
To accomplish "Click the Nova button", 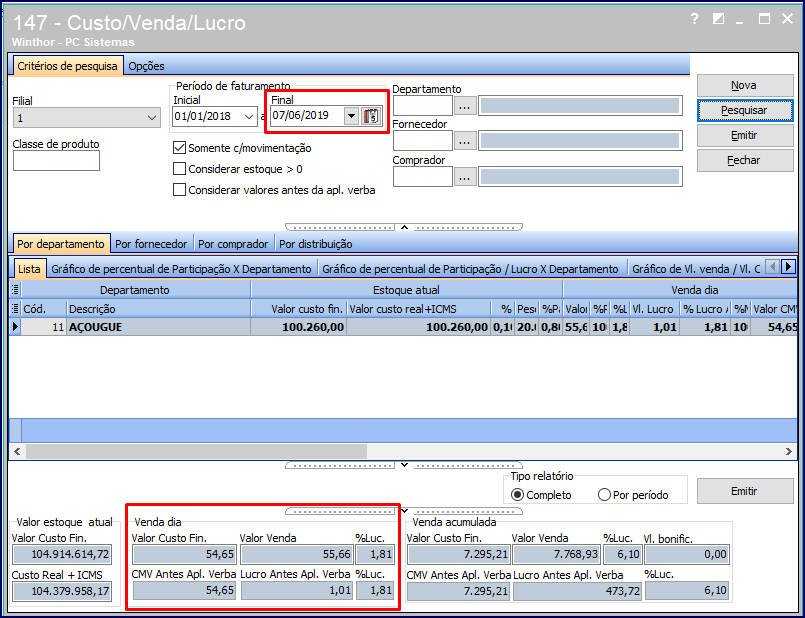I will click(744, 85).
